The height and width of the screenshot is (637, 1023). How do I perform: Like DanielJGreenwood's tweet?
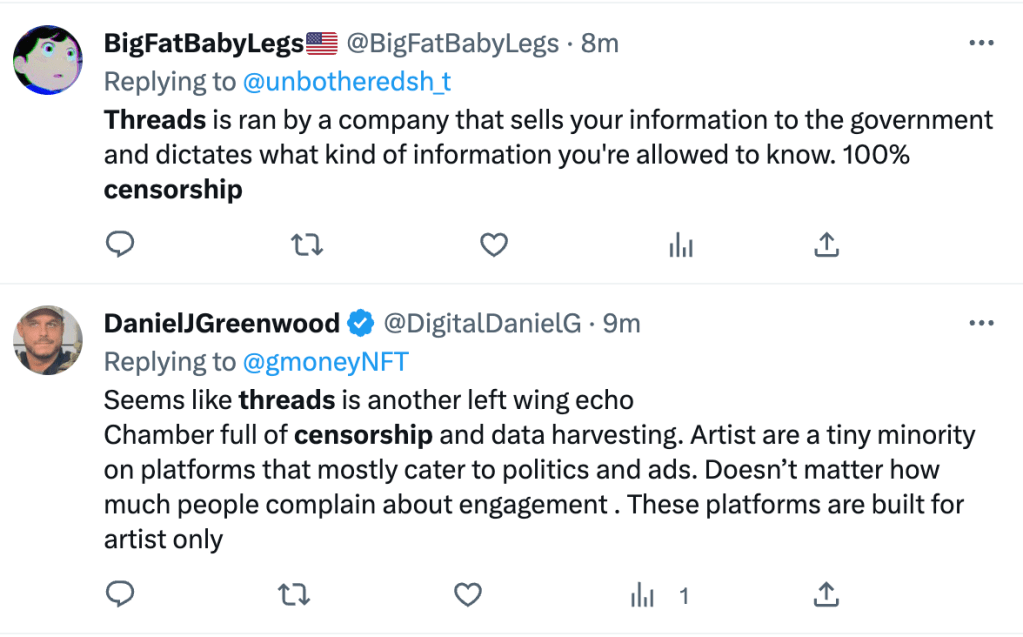467,596
